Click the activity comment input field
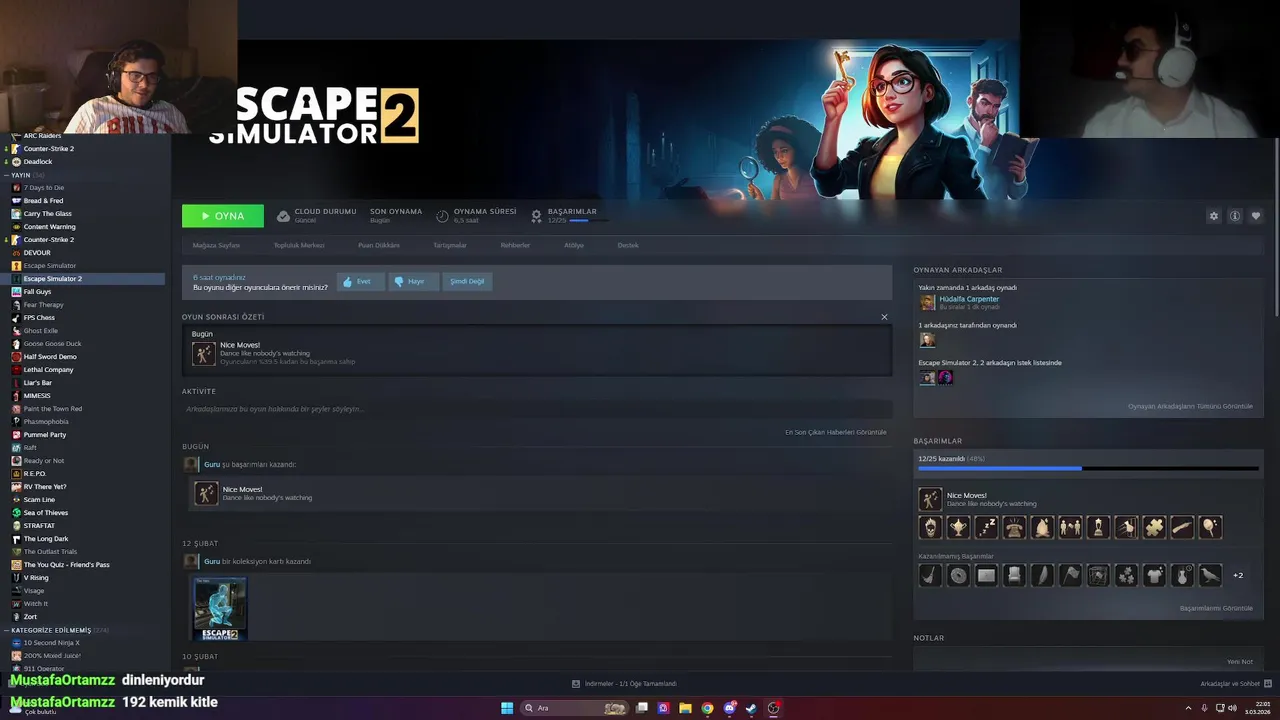This screenshot has width=1280, height=720. tap(537, 409)
